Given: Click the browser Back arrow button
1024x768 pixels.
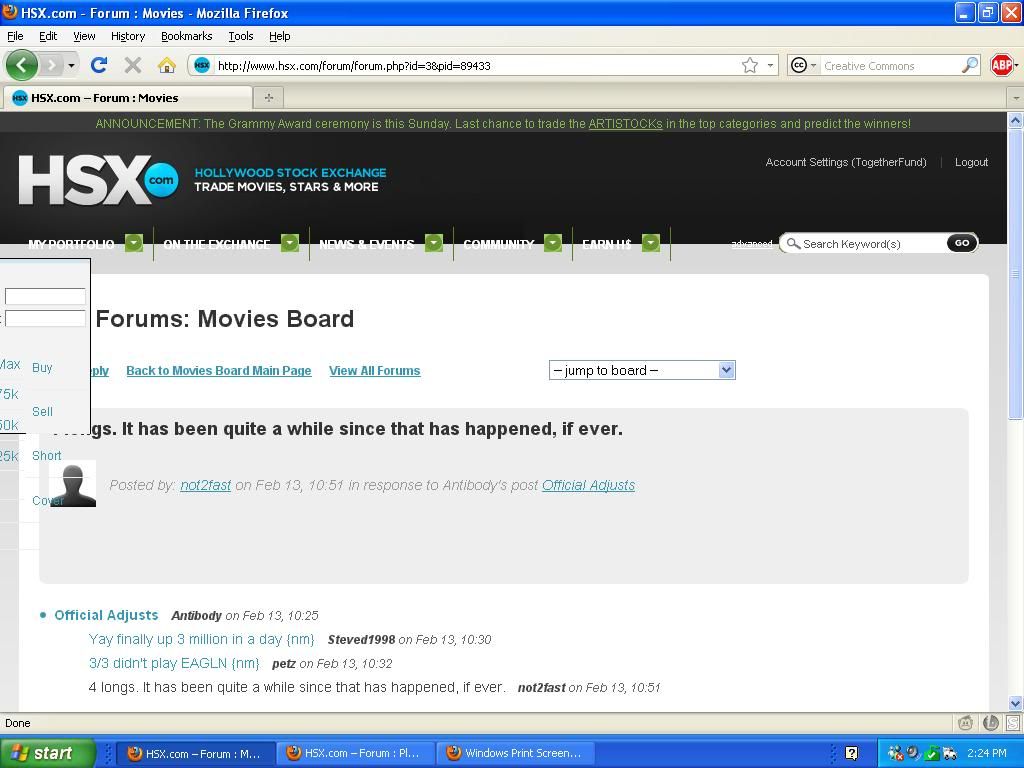Looking at the screenshot, I should click(x=21, y=65).
